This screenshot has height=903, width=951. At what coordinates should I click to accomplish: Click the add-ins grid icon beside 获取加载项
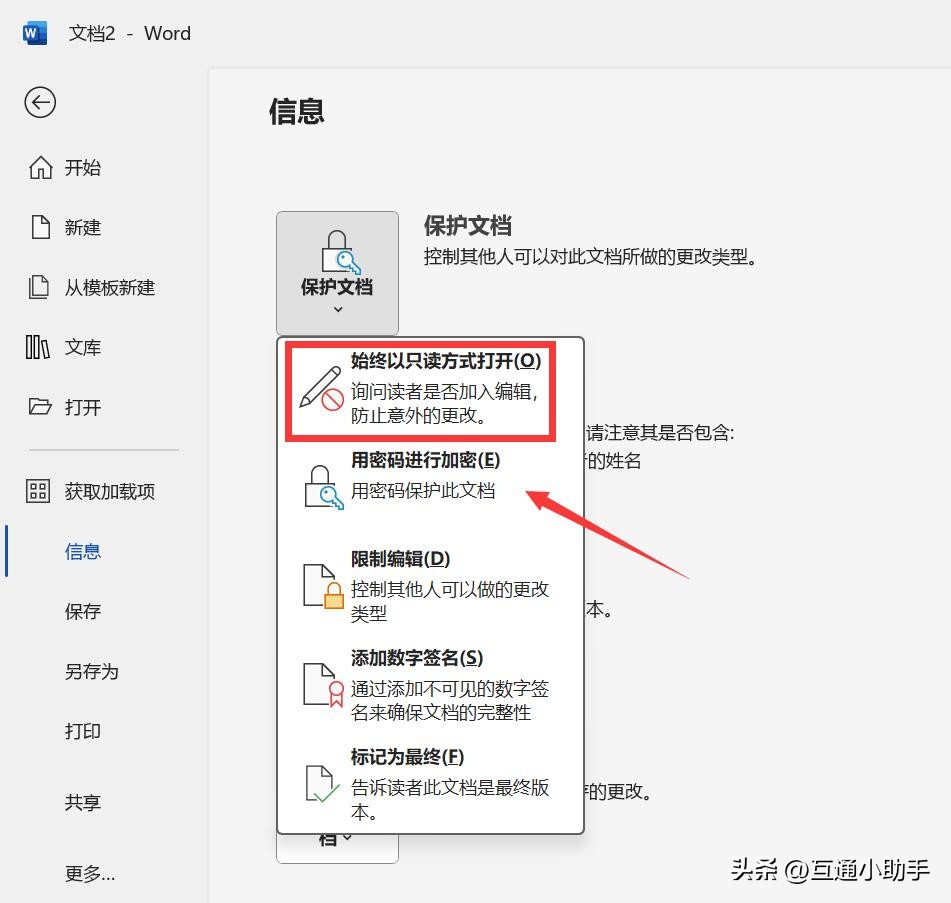point(38,491)
